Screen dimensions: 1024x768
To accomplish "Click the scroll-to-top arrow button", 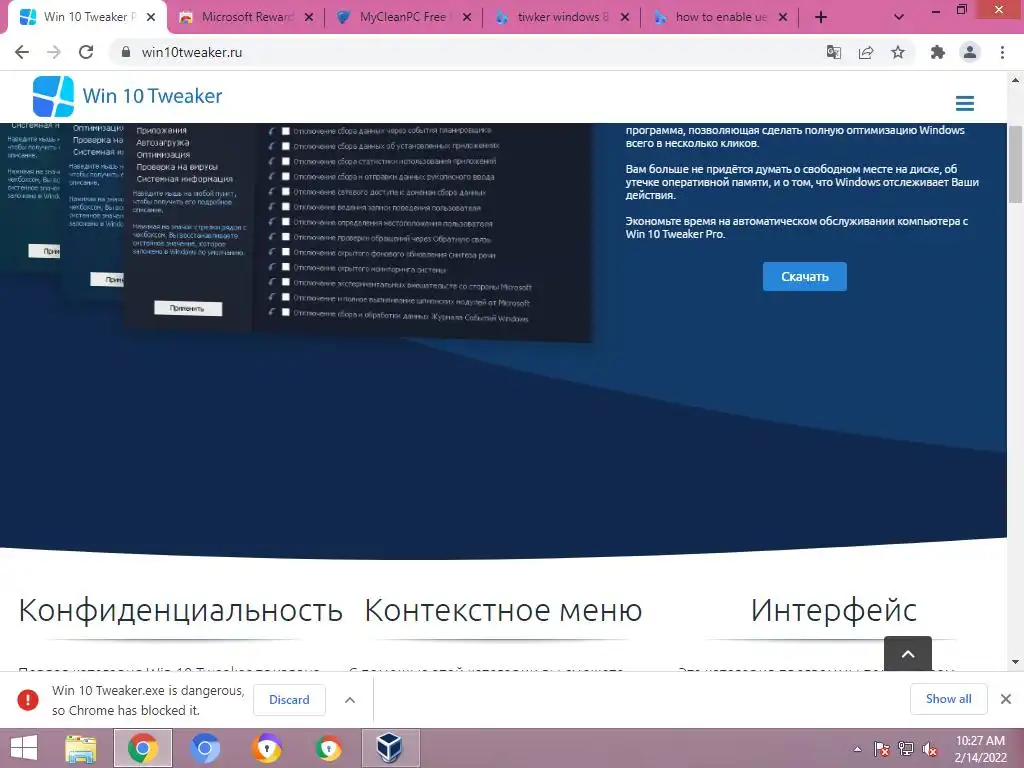I will 908,653.
